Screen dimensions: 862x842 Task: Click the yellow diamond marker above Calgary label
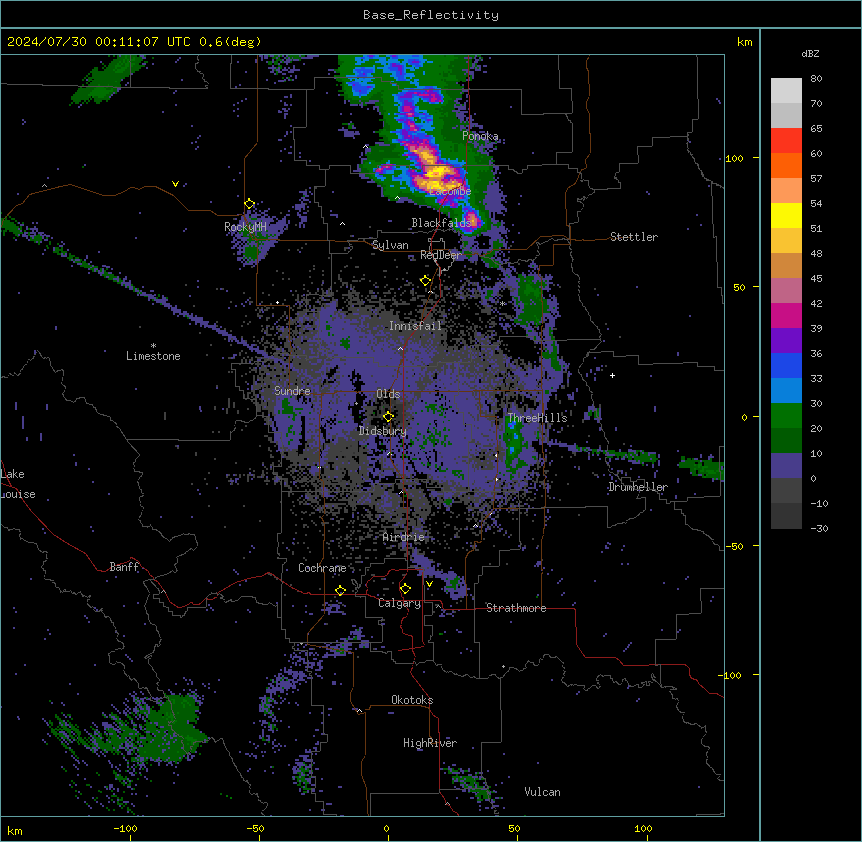pos(405,589)
